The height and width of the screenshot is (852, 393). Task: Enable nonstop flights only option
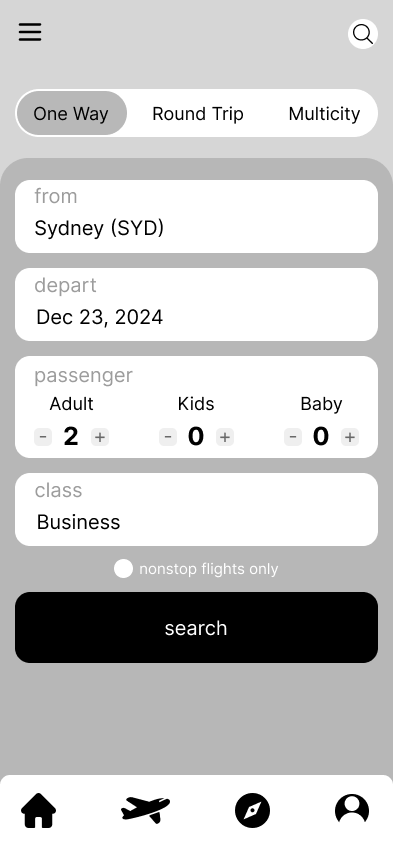tap(123, 569)
